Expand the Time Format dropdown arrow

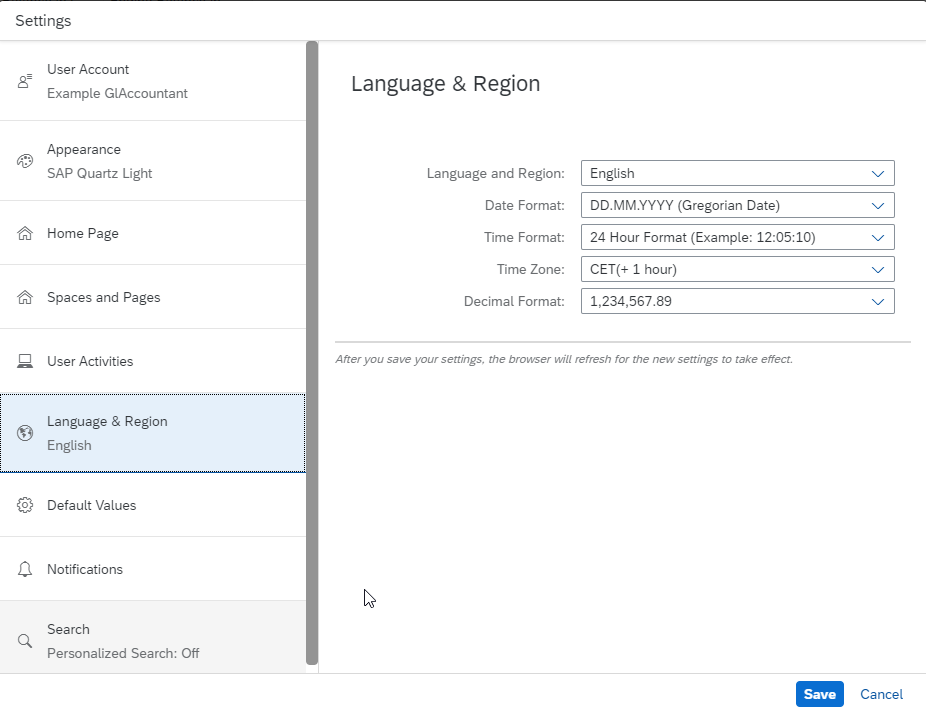878,237
